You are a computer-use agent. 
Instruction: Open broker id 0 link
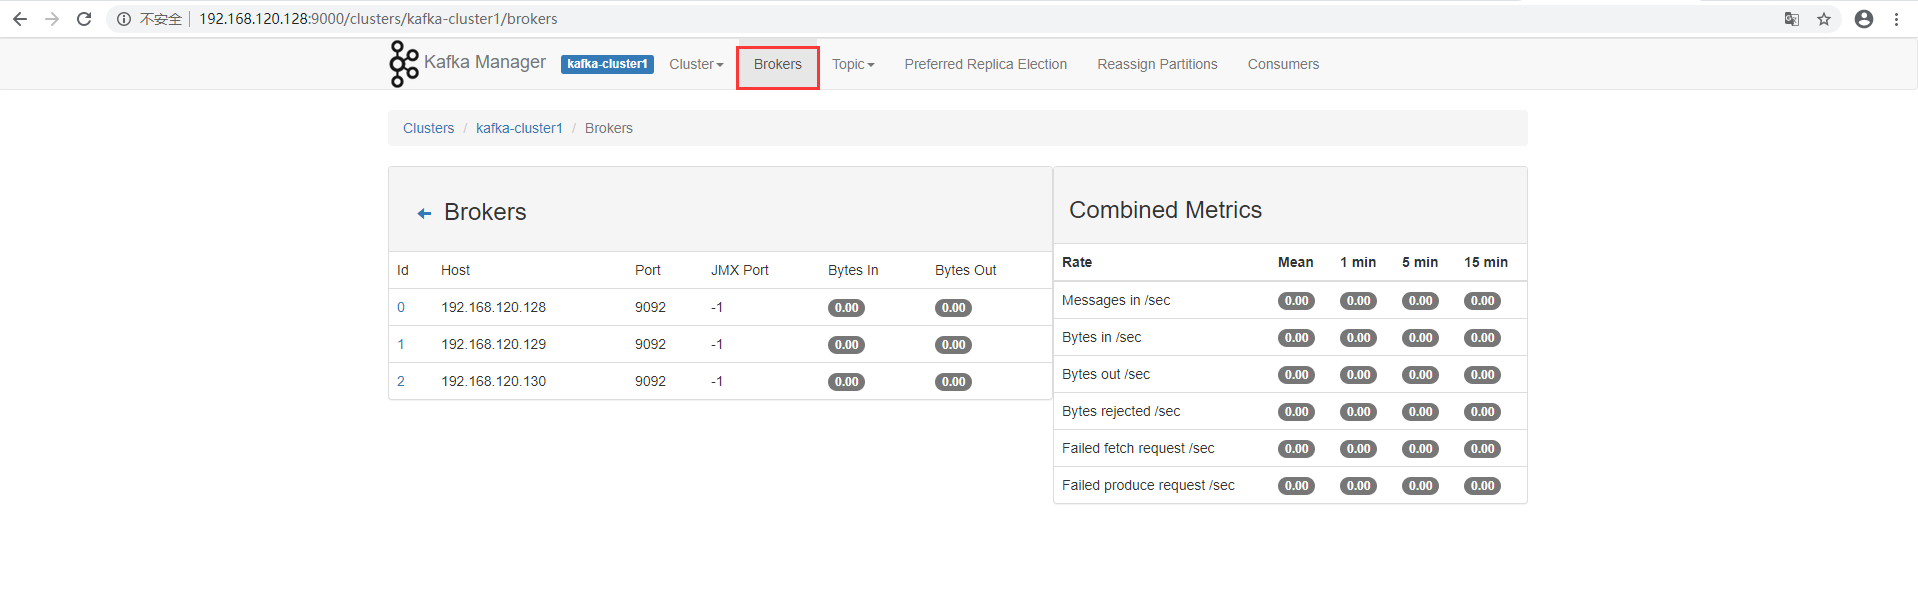(x=401, y=307)
